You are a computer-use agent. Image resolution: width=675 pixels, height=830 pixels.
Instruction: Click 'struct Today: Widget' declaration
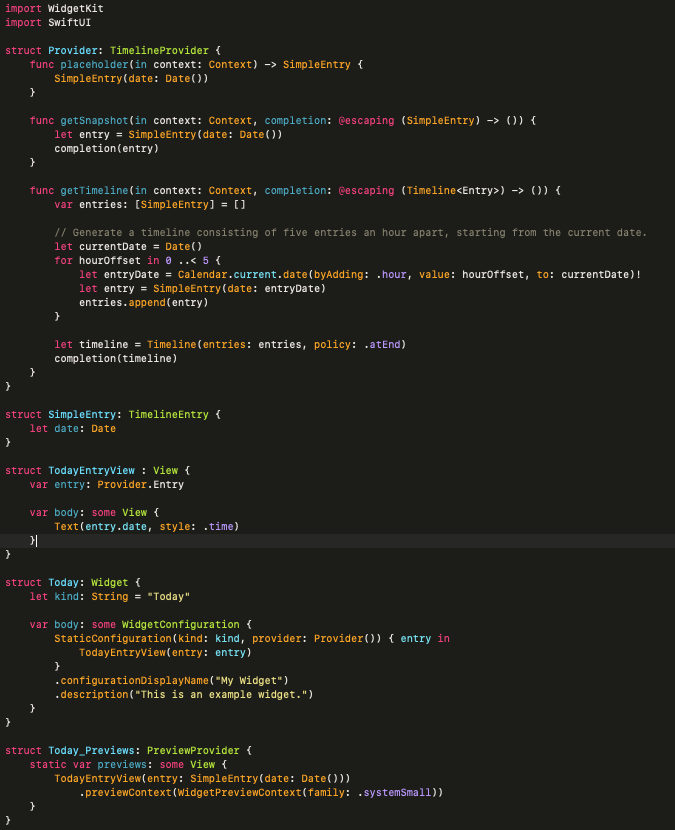[73, 583]
